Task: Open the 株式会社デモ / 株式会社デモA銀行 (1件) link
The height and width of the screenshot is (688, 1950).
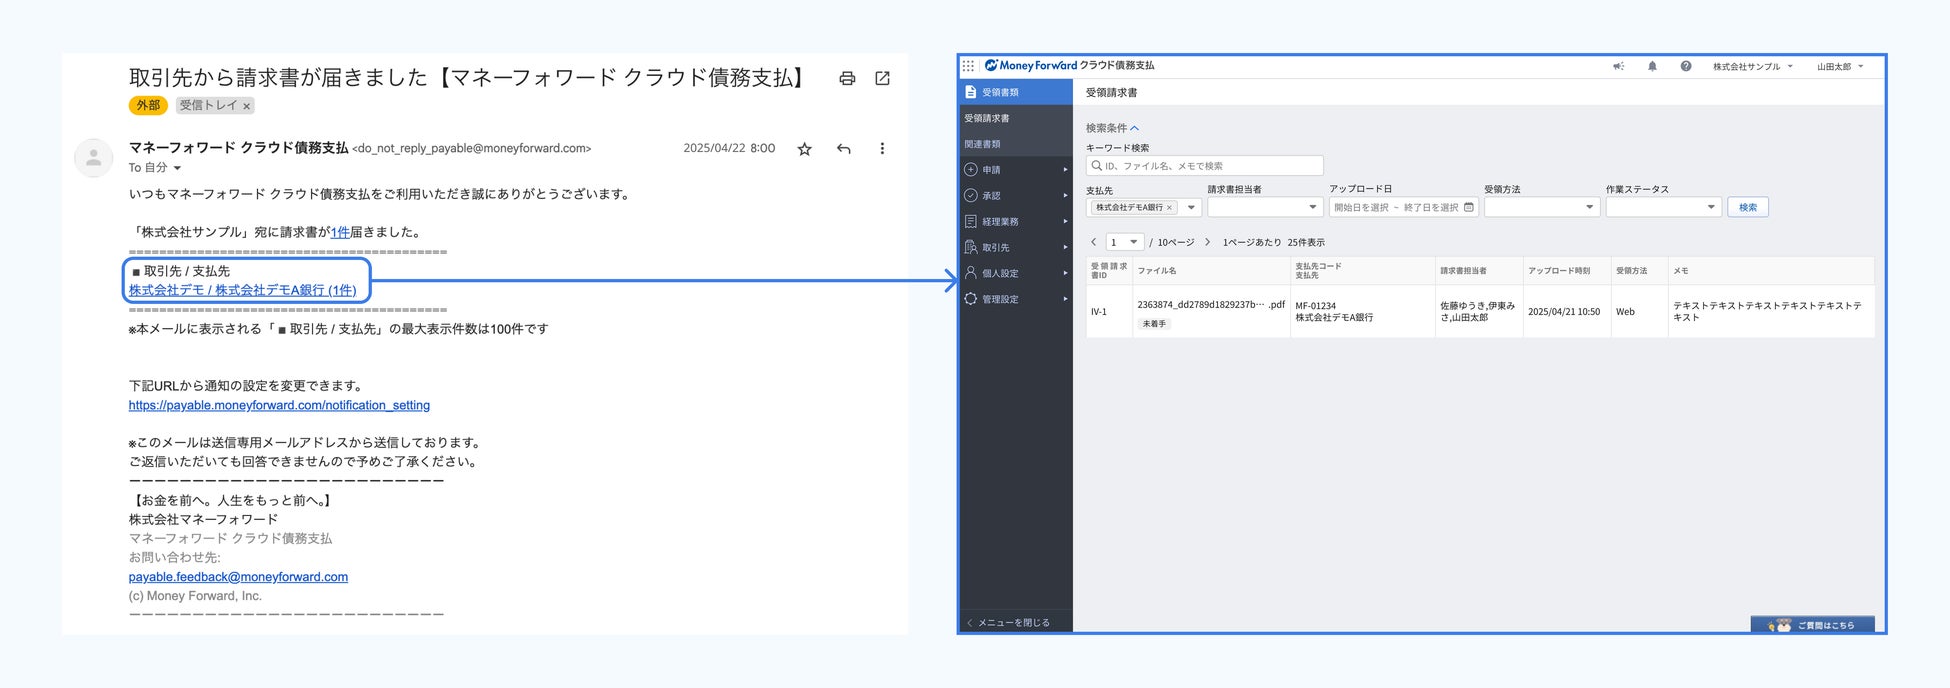Action: pyautogui.click(x=242, y=290)
